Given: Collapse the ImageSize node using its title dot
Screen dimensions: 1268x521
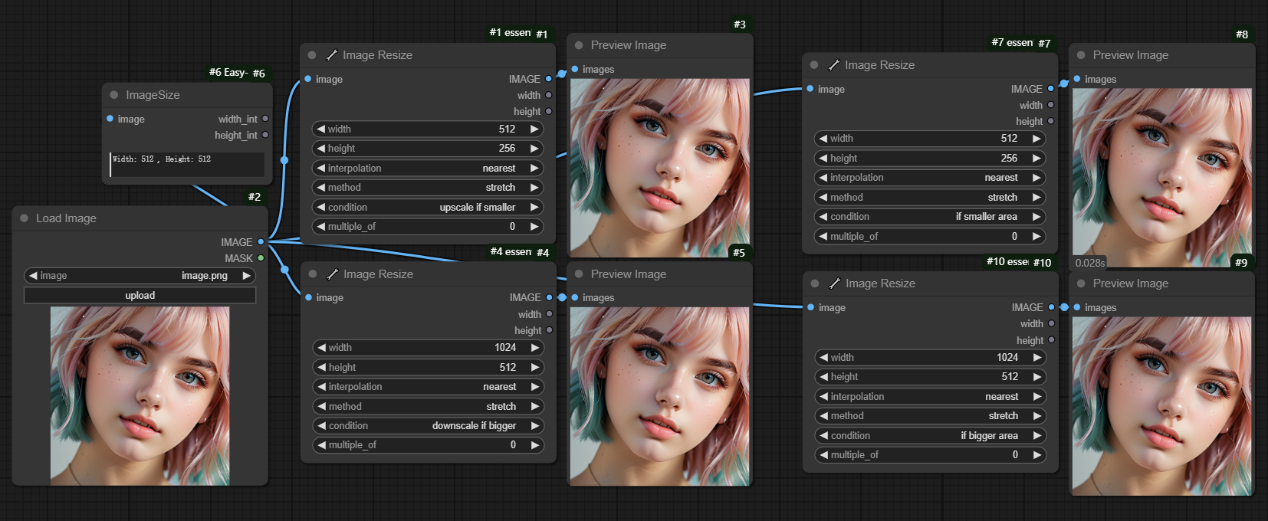Looking at the screenshot, I should pyautogui.click(x=114, y=95).
